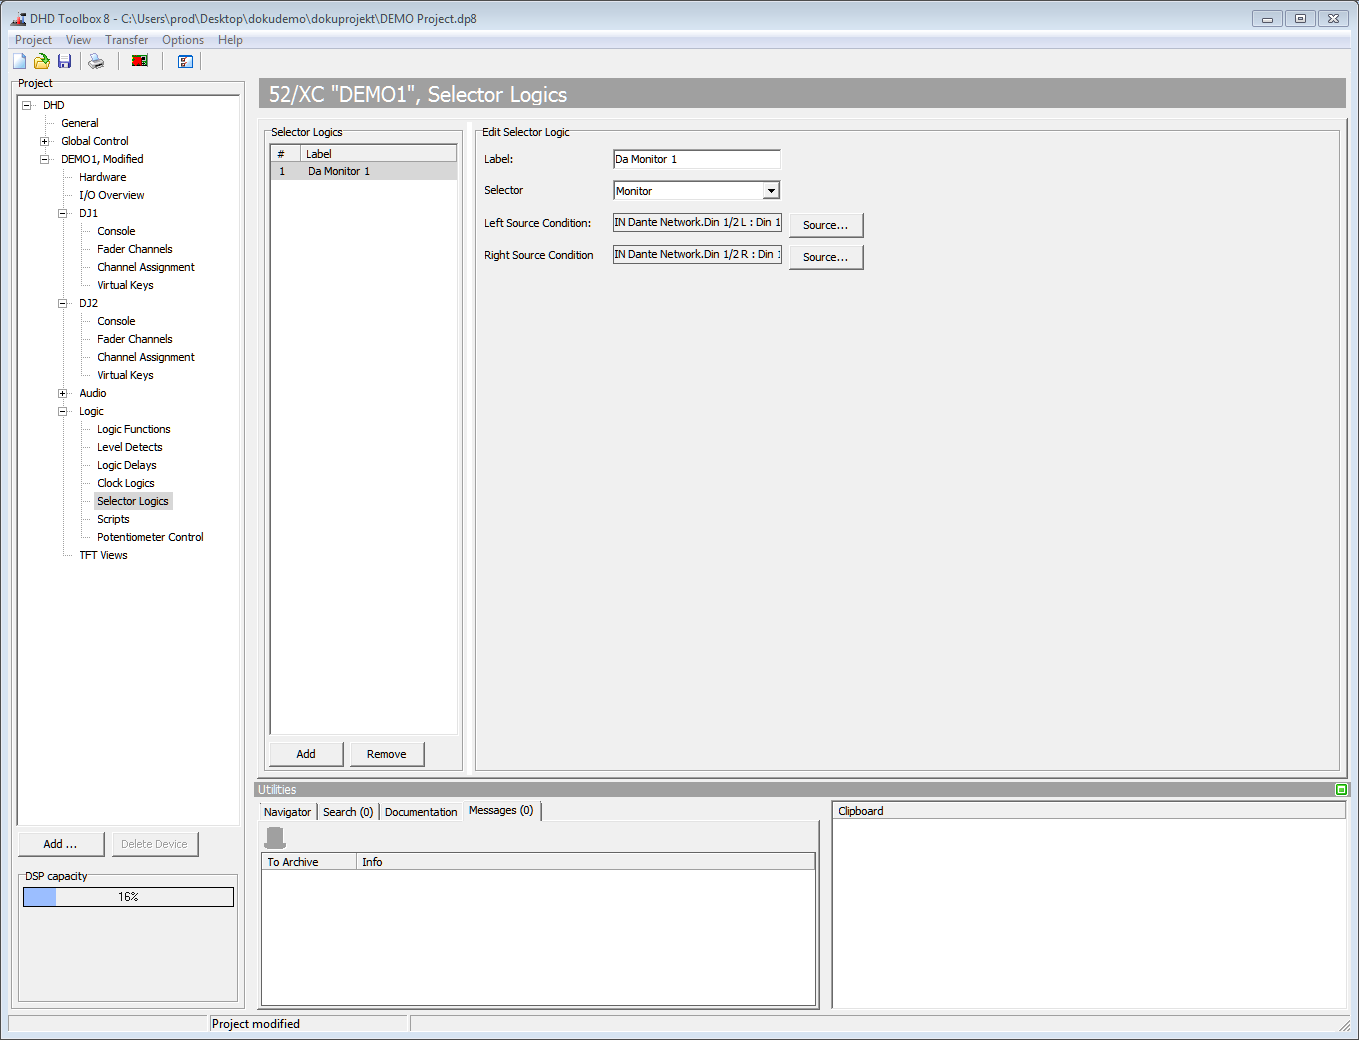Click Source... for Left Source Condition
The height and width of the screenshot is (1040, 1359).
click(825, 225)
